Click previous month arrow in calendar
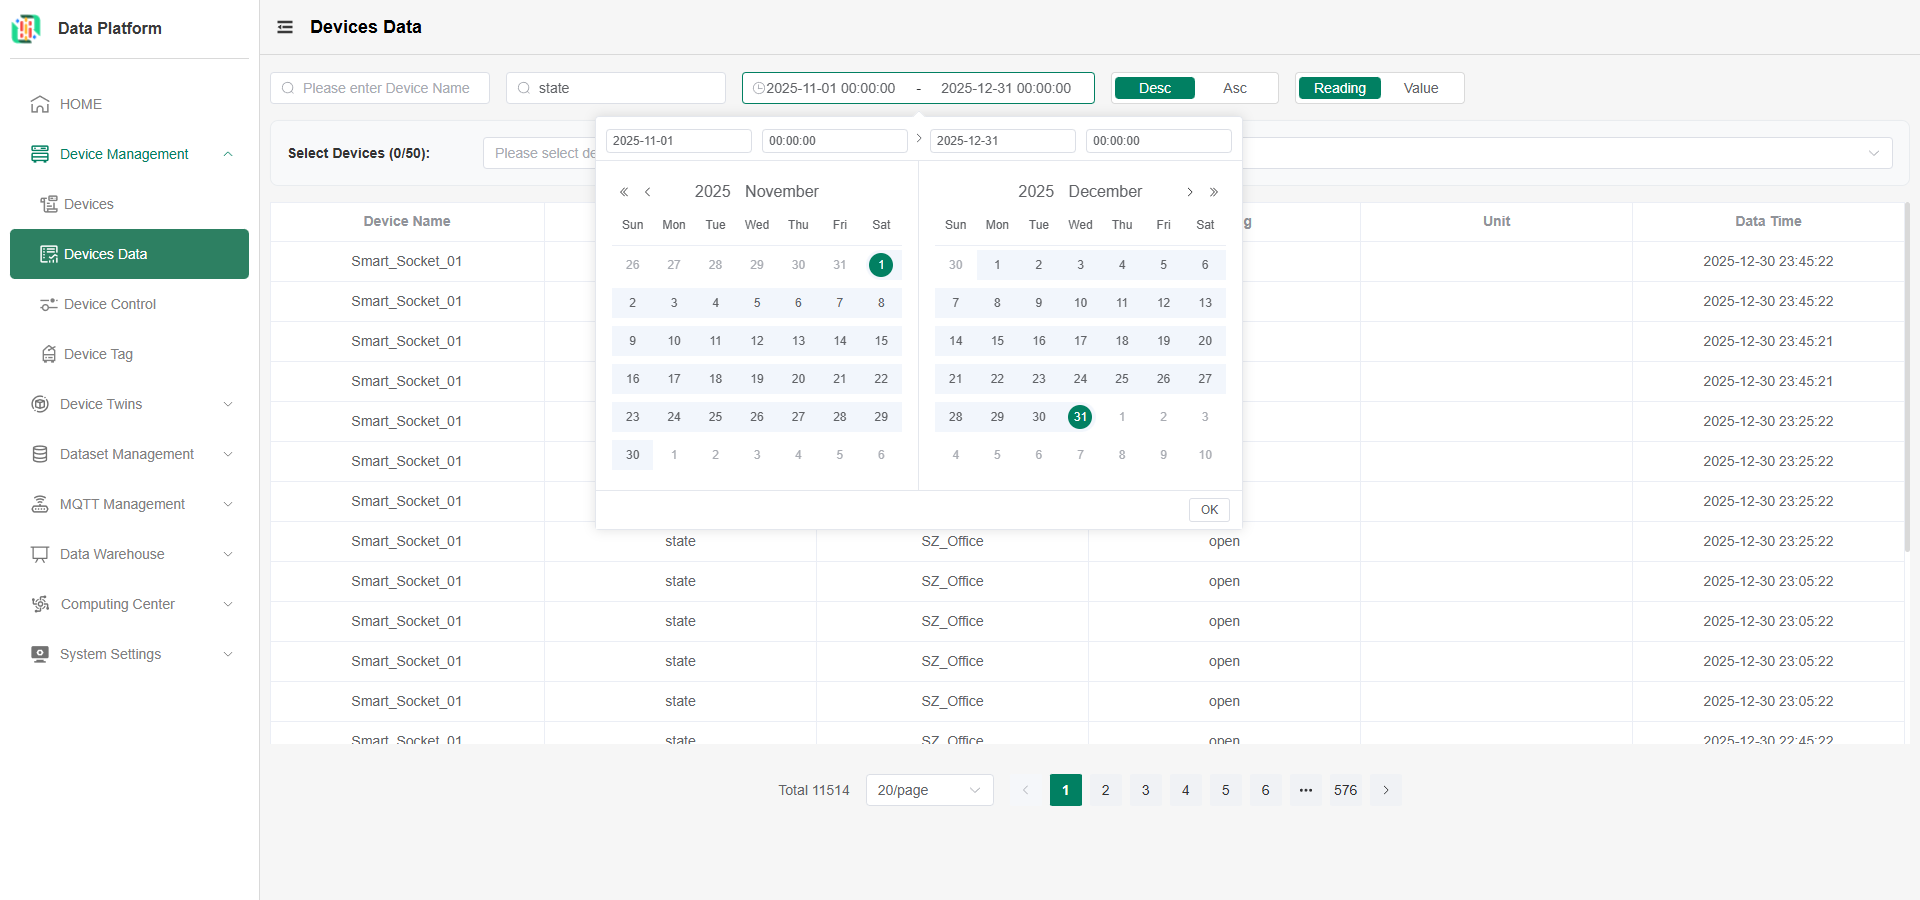The image size is (1920, 900). coord(648,192)
